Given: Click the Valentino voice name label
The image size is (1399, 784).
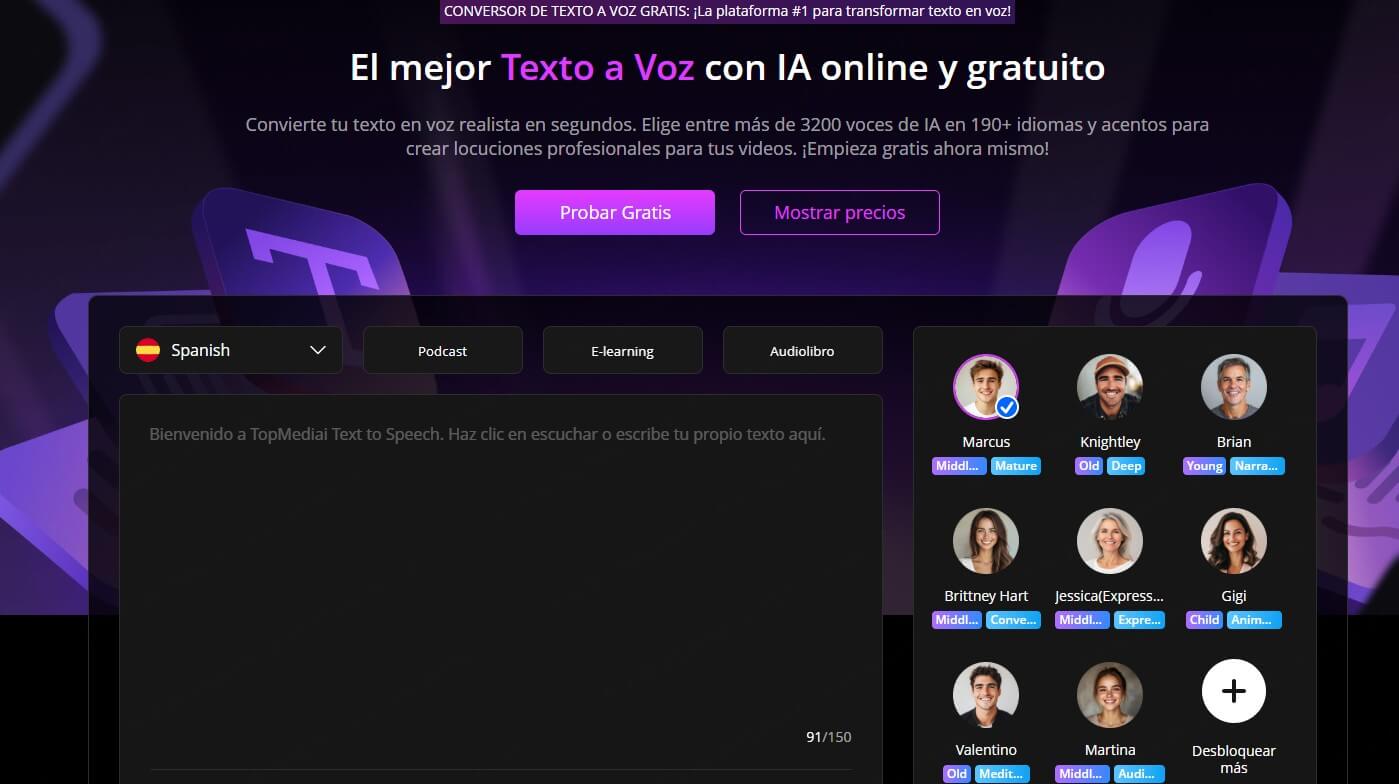Looking at the screenshot, I should pos(986,750).
